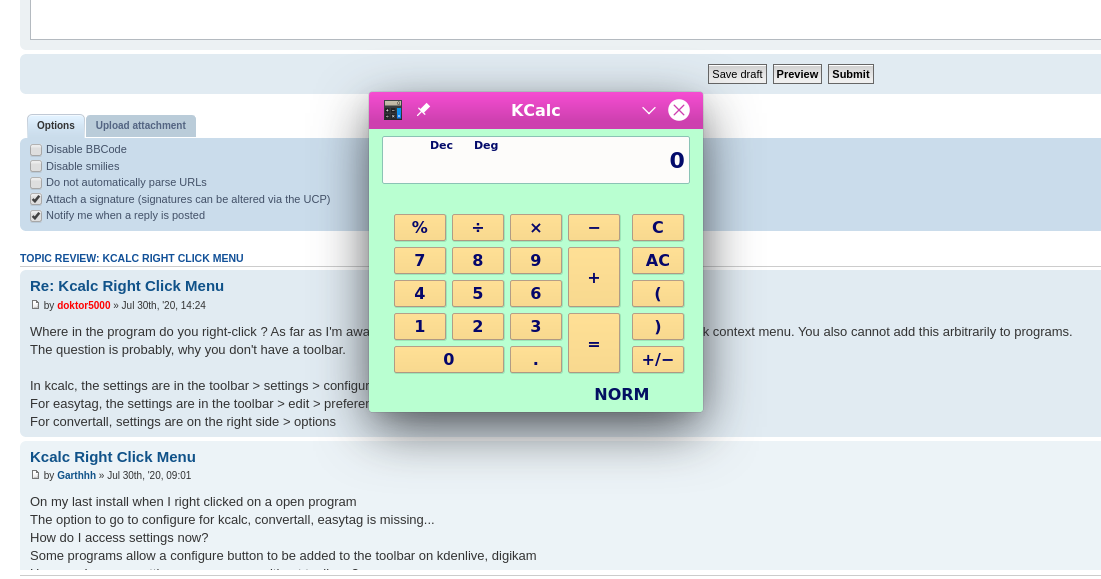Image resolution: width=1101 pixels, height=579 pixels.
Task: Click inside the message text area
Action: point(565,20)
